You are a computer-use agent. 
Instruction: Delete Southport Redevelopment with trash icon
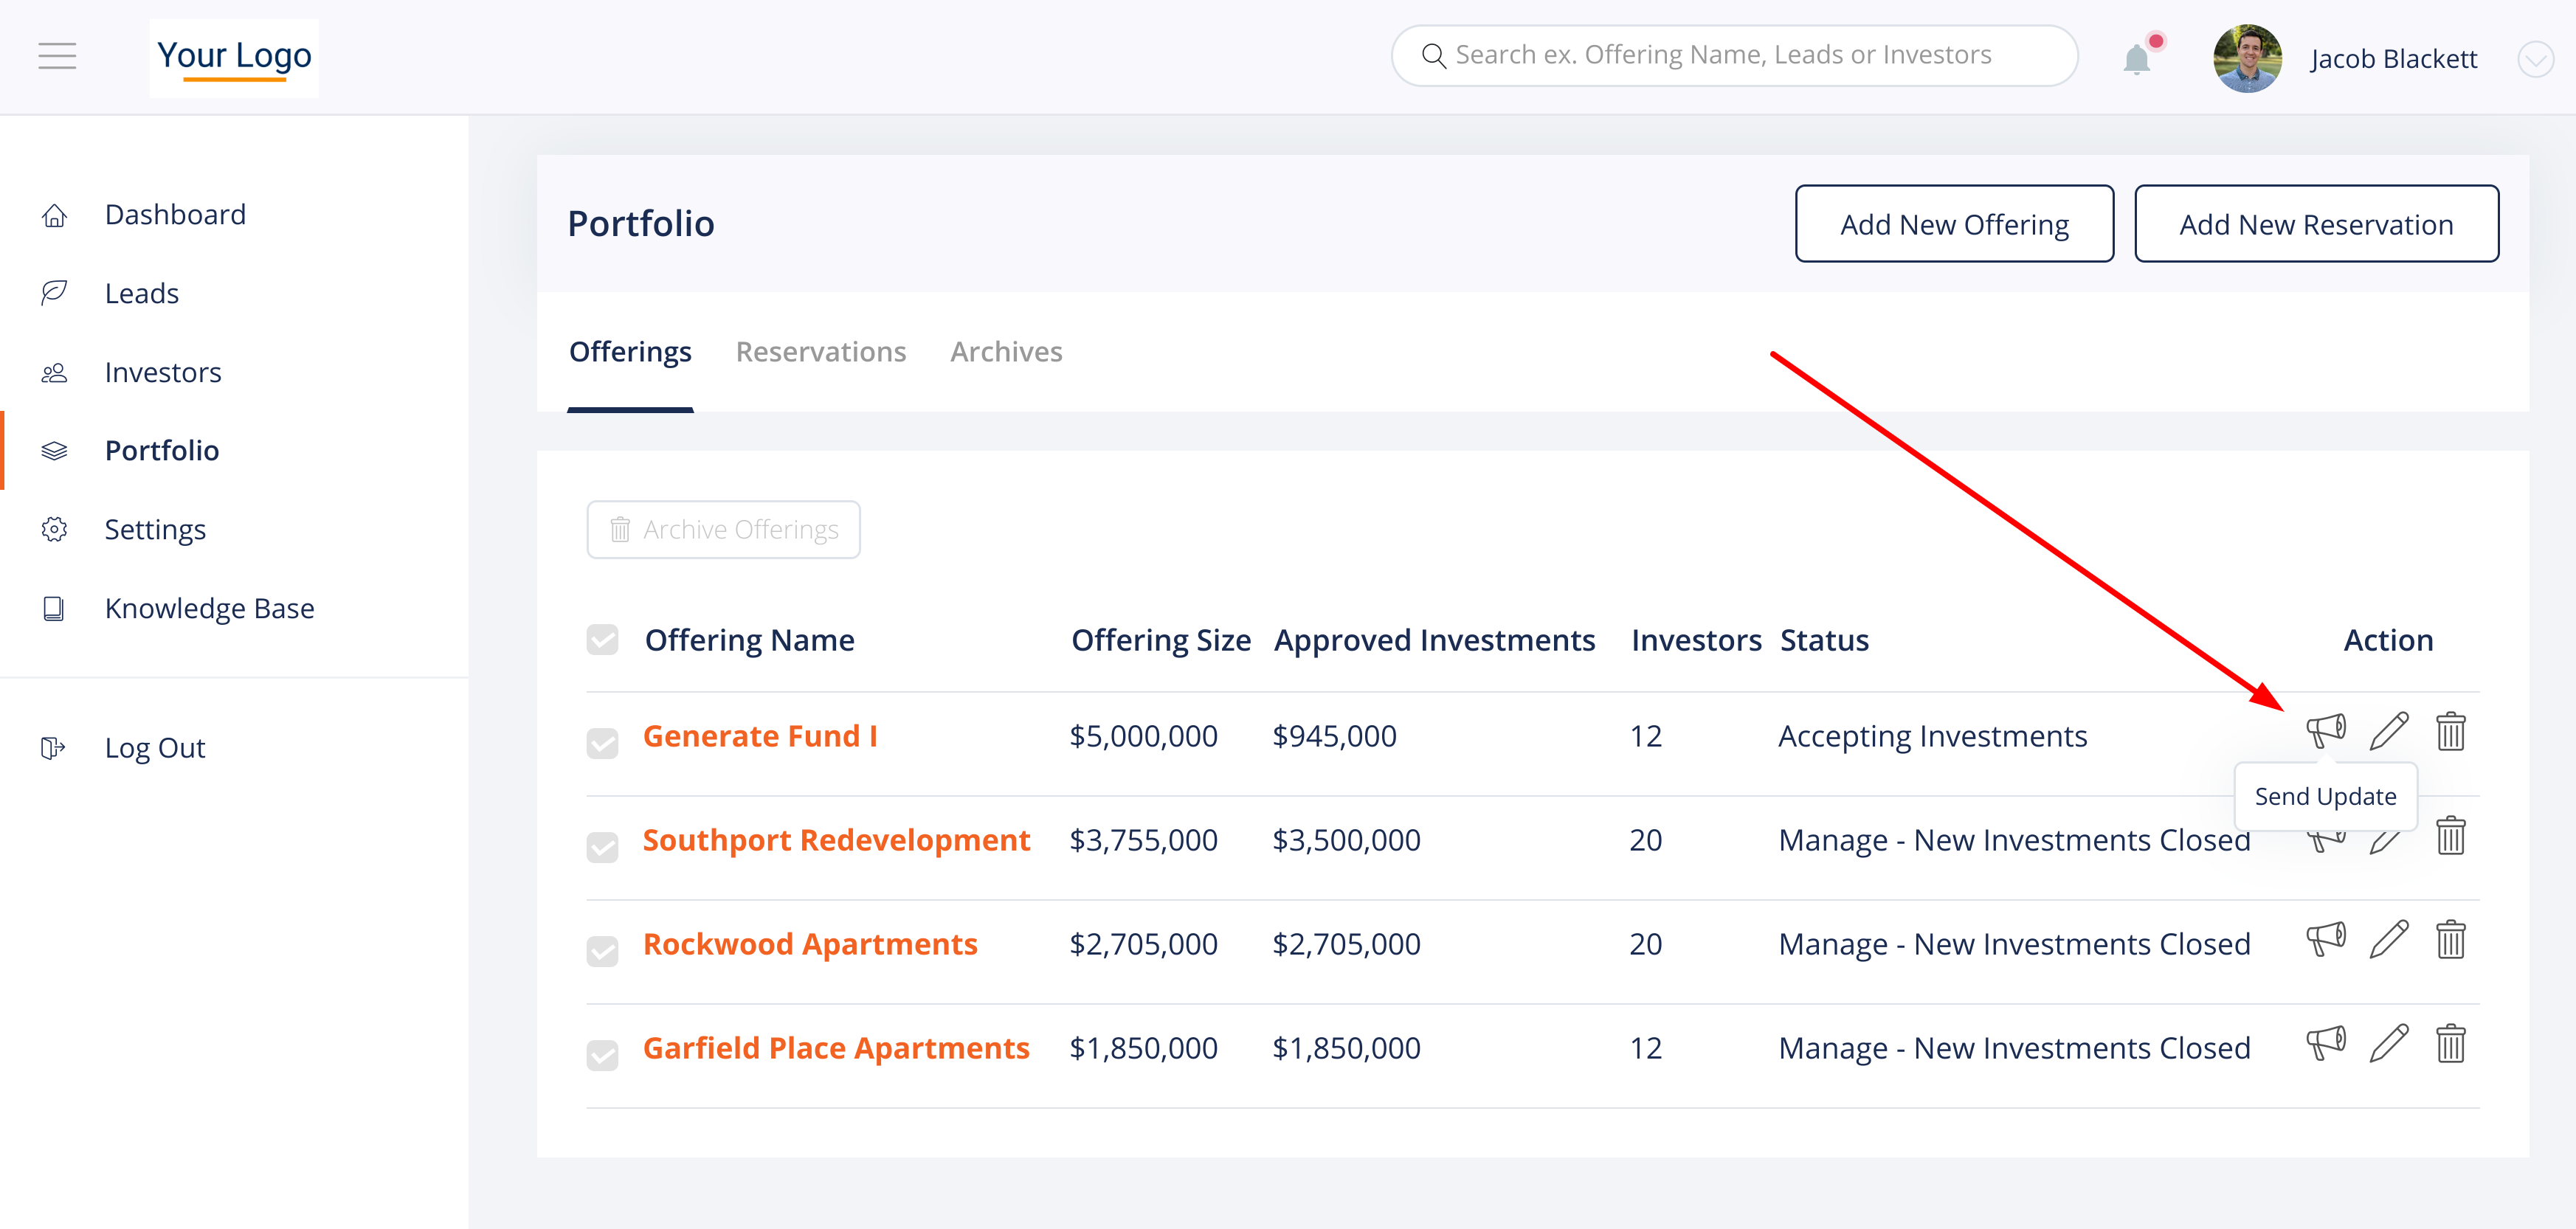click(2450, 836)
